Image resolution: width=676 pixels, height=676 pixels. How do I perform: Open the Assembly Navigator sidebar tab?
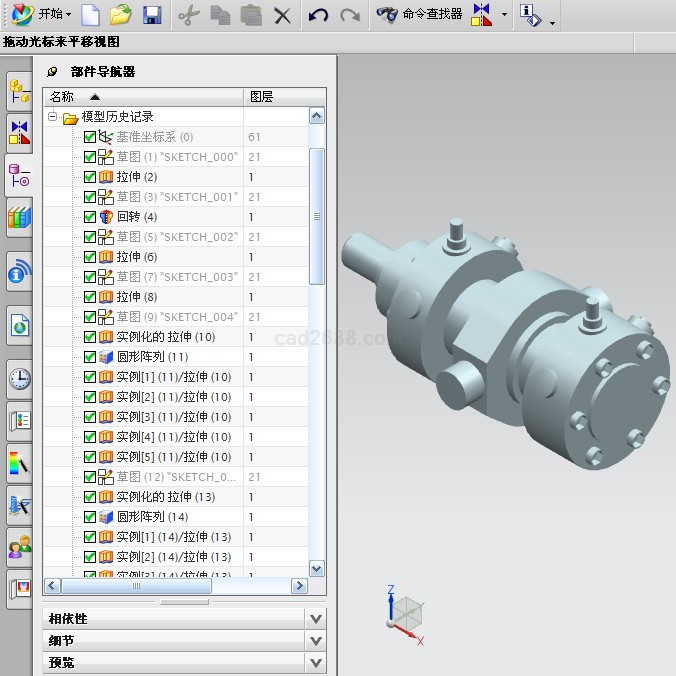coord(19,92)
